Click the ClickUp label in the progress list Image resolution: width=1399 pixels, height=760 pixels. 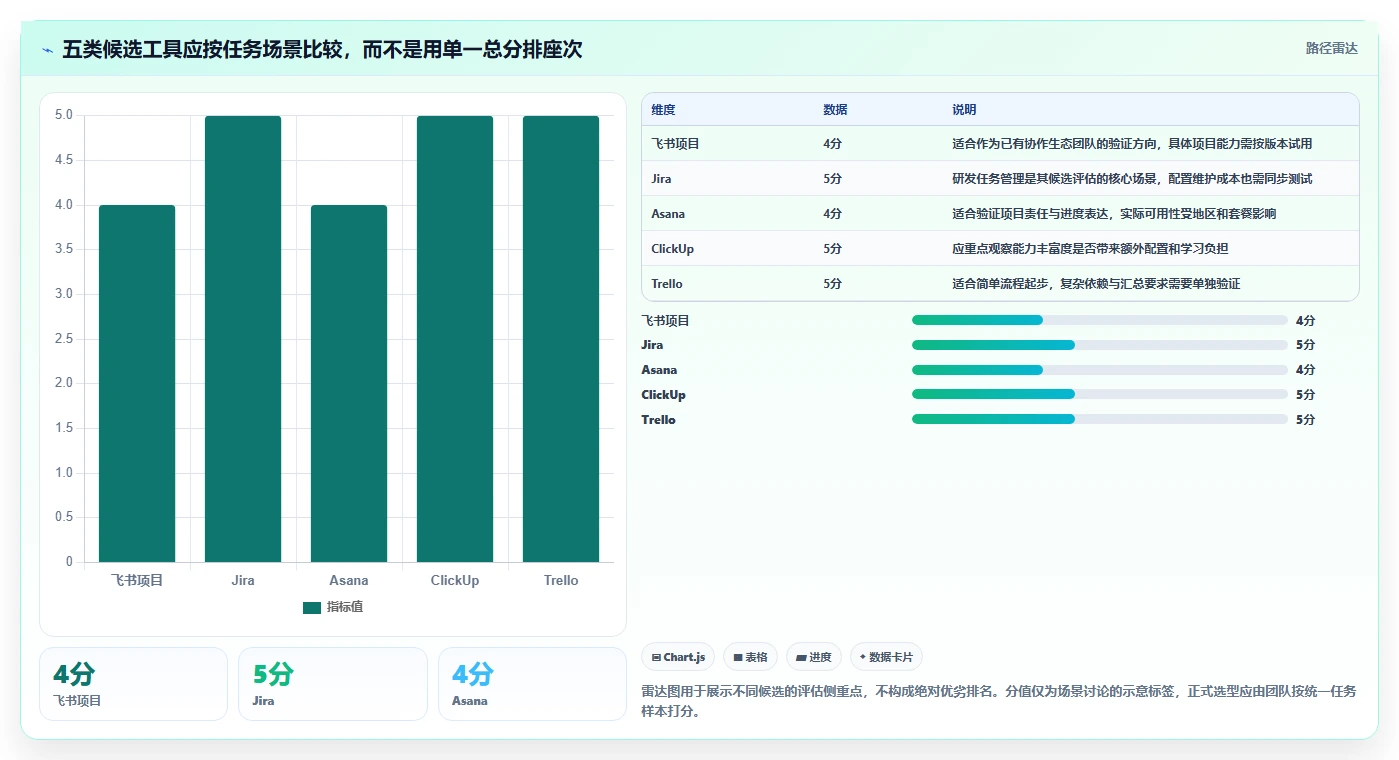coord(663,395)
